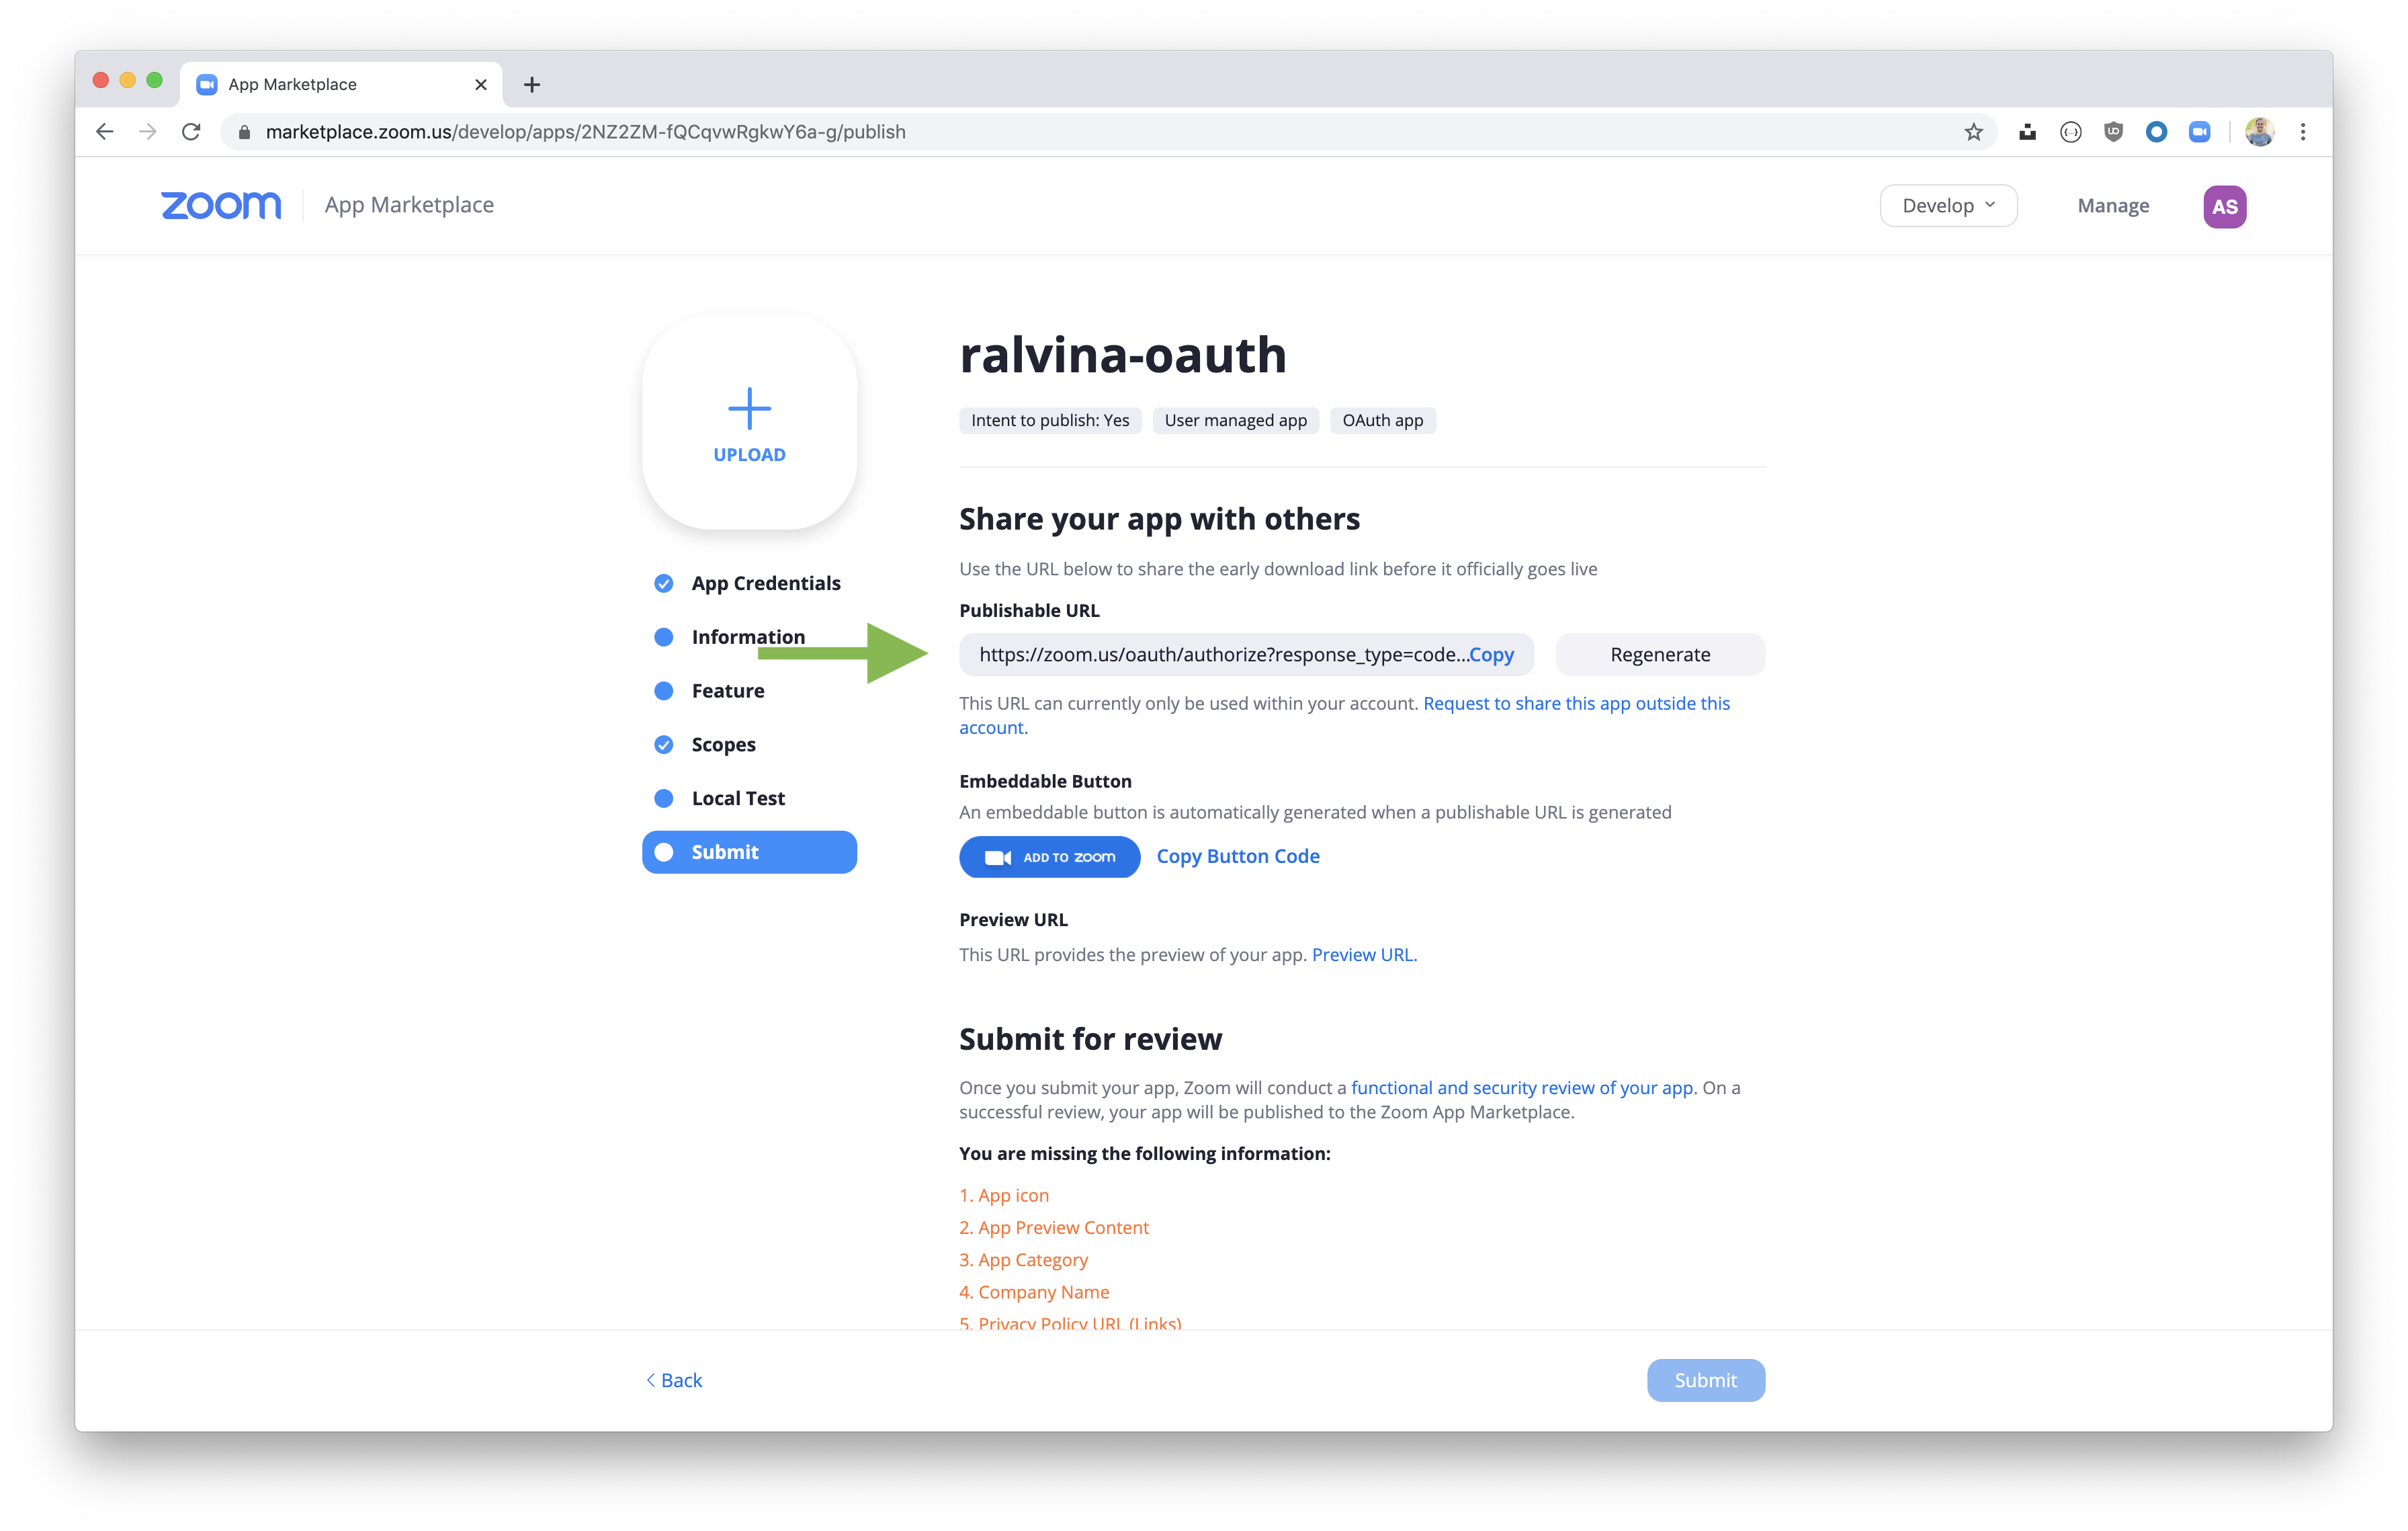Reload the current page
Image resolution: width=2408 pixels, height=1531 pixels.
tap(191, 132)
